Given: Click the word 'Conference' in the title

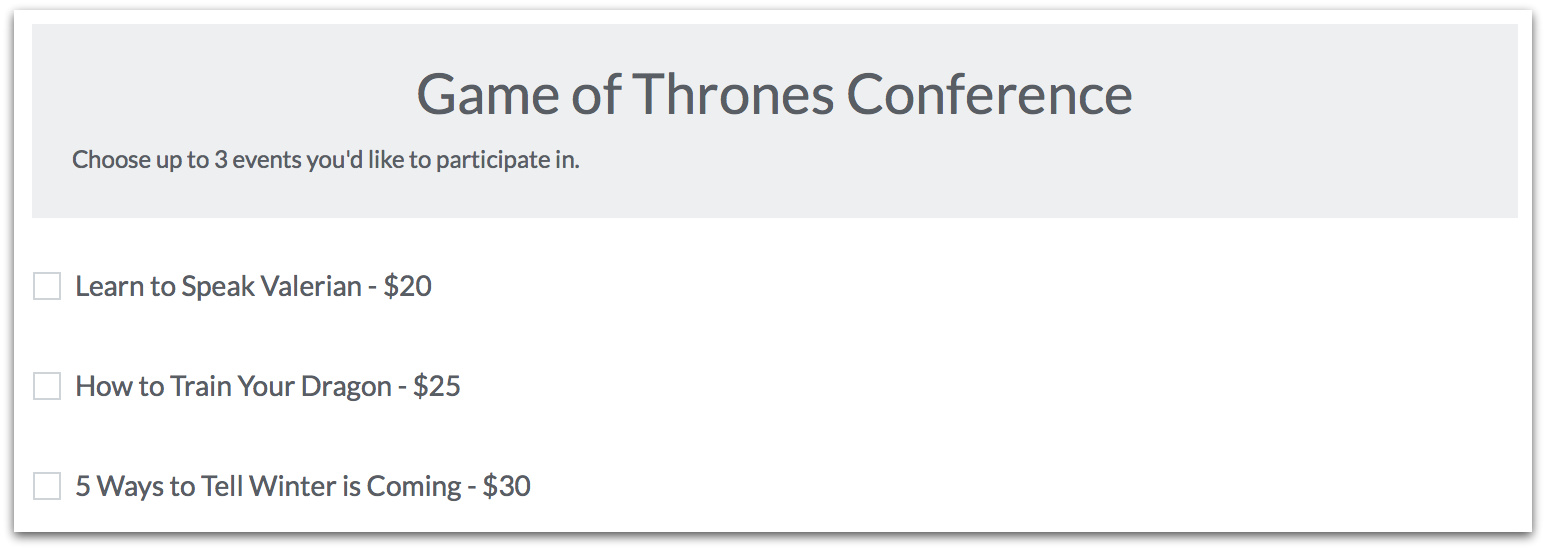Looking at the screenshot, I should [989, 94].
